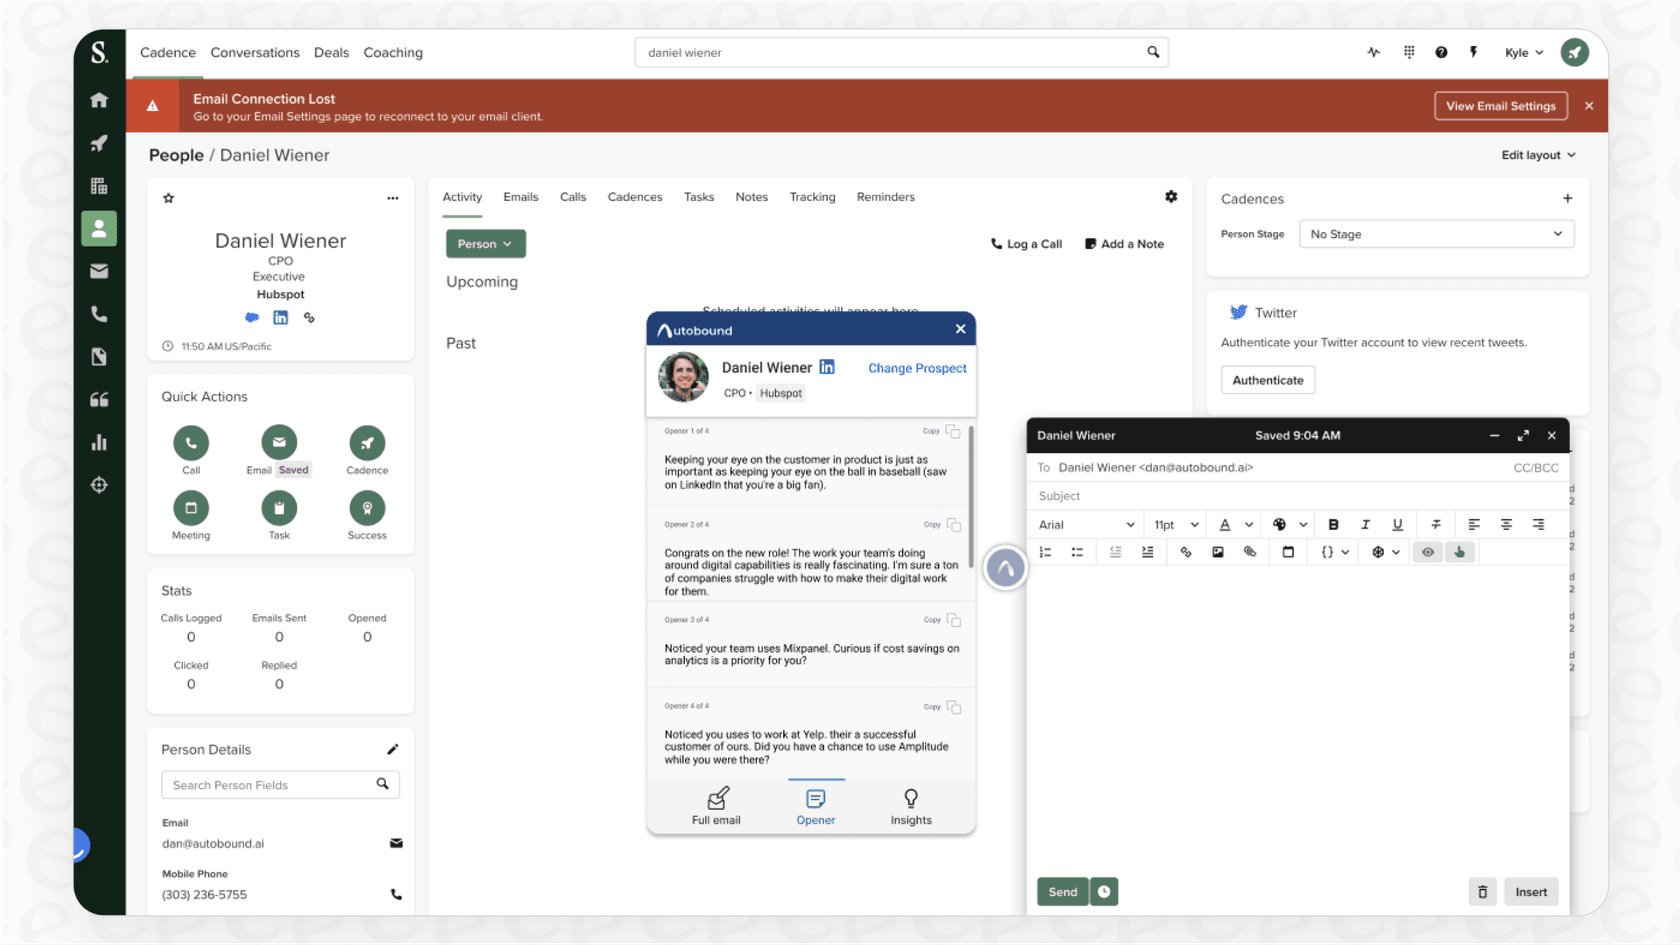This screenshot has width=1680, height=945.
Task: Enable preview eye toggle in composer toolbar
Action: pos(1427,551)
